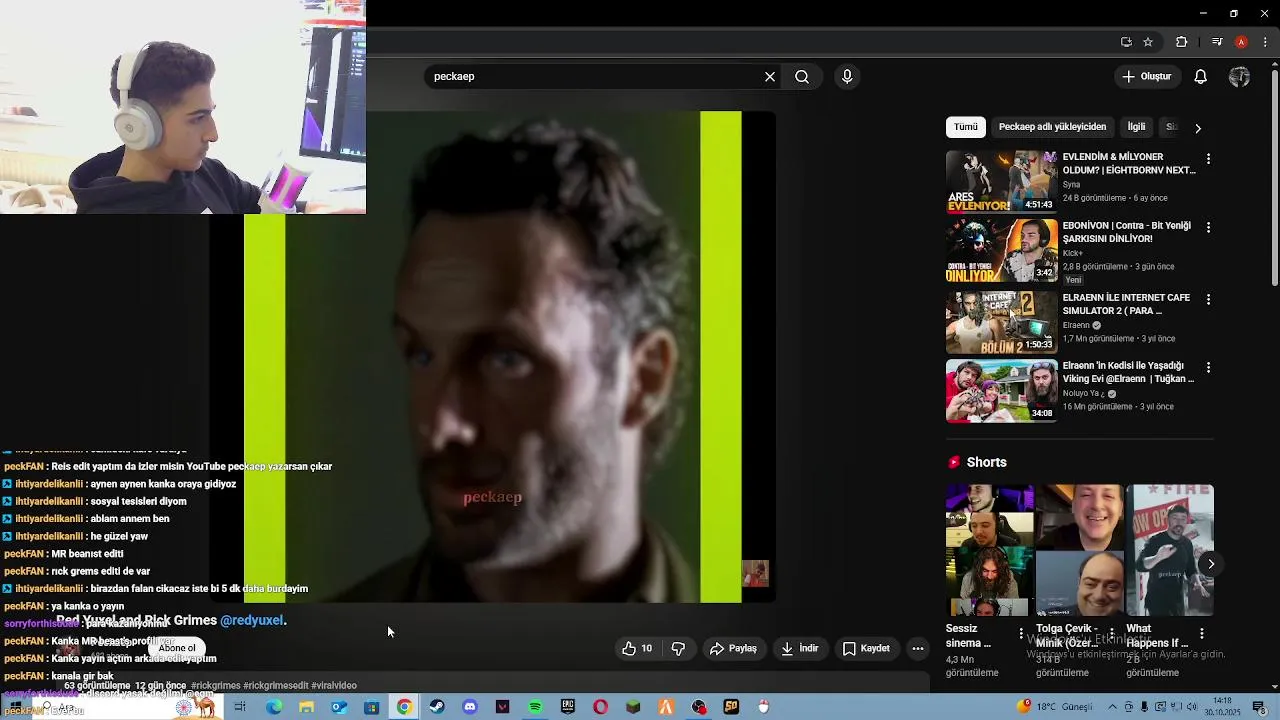Open the #viralvideo hashtag
Image resolution: width=1280 pixels, height=720 pixels.
[334, 686]
